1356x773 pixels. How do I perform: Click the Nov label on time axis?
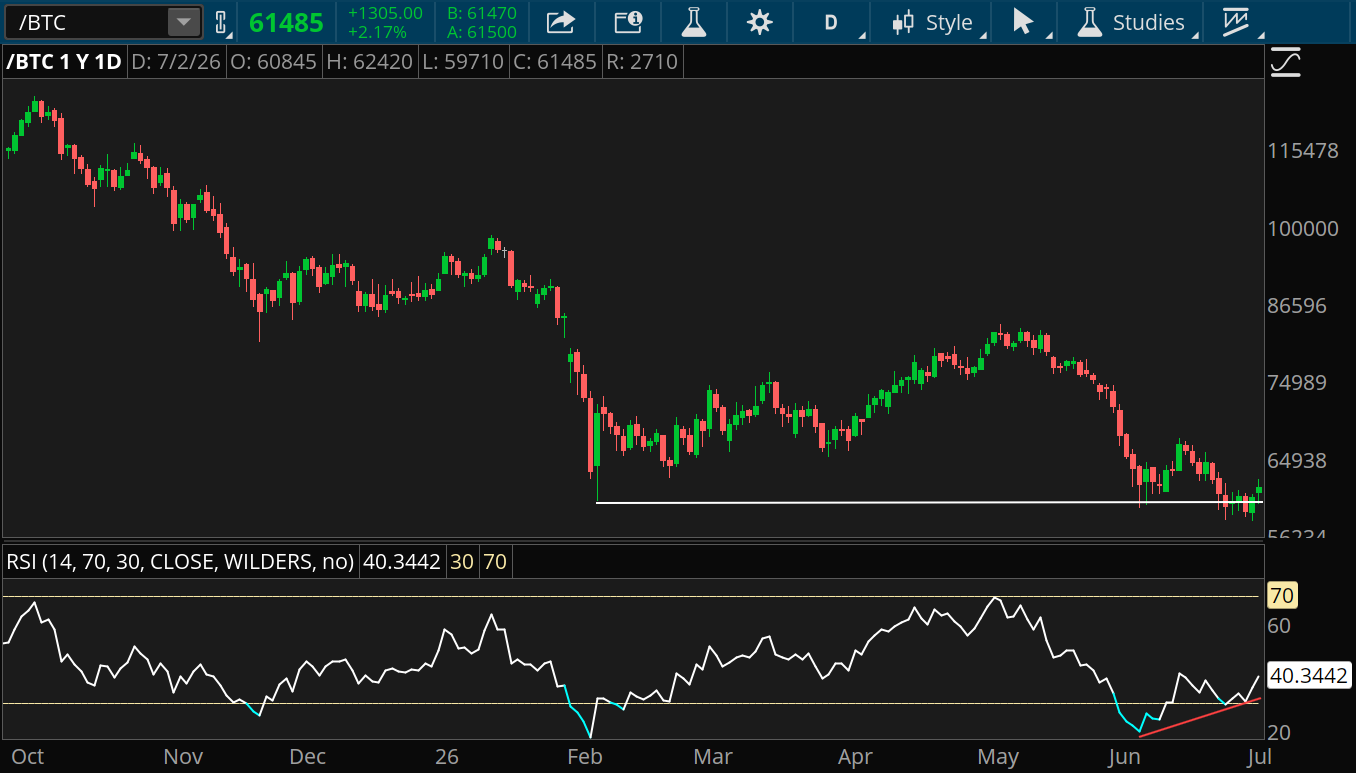click(x=182, y=757)
